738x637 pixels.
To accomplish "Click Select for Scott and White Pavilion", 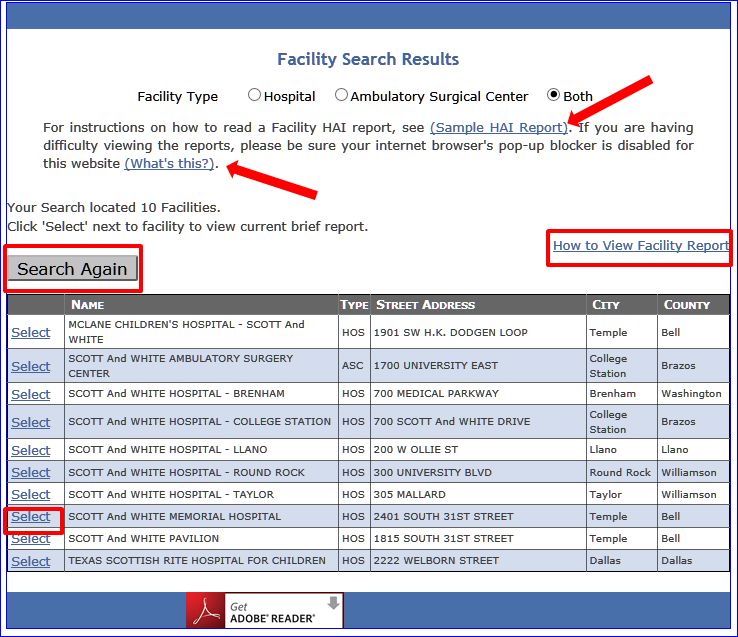I will click(x=31, y=539).
